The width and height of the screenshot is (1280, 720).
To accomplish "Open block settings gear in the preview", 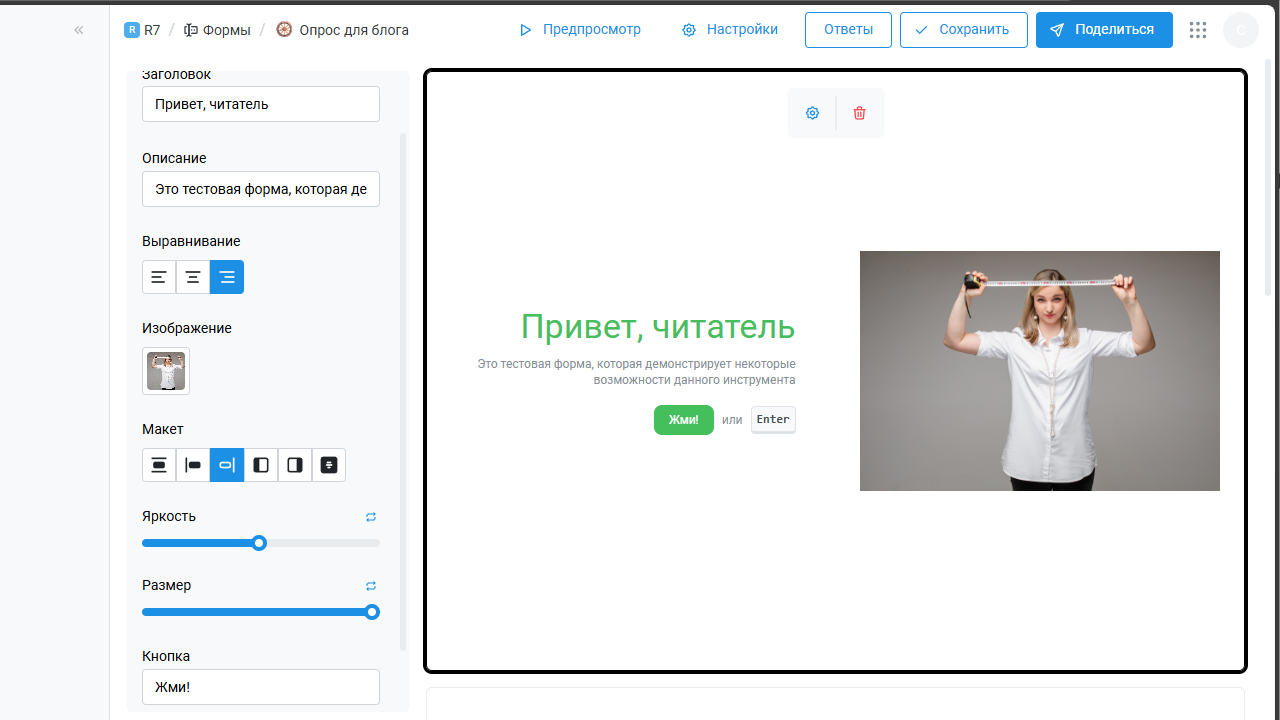I will (813, 113).
